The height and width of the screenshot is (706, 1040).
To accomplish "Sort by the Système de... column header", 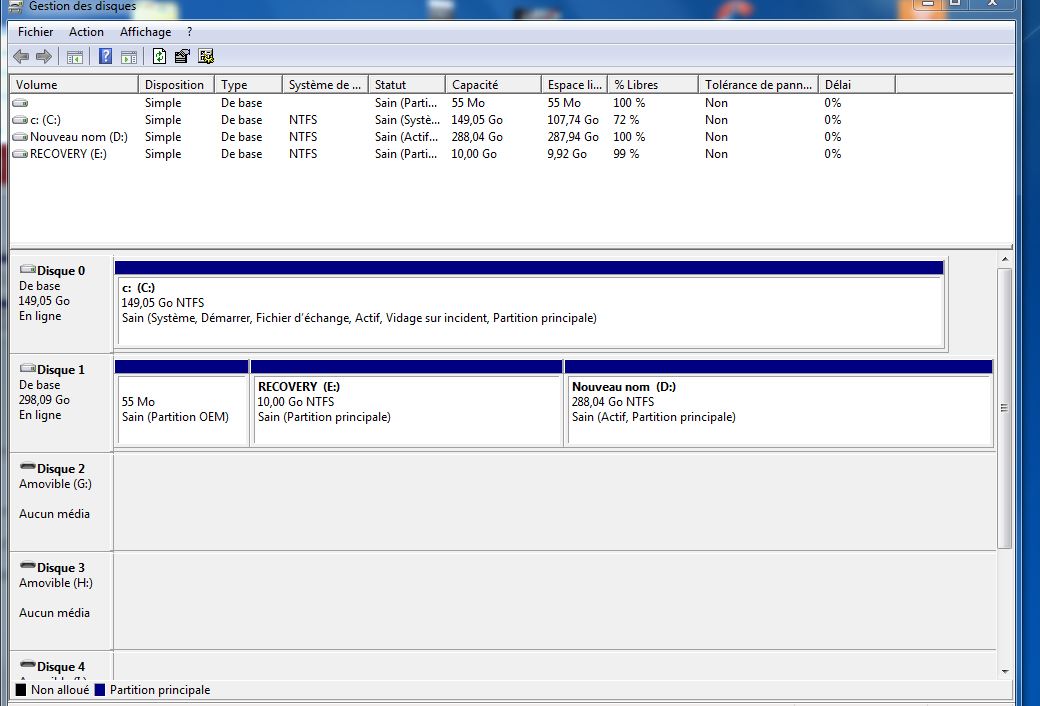I will [325, 85].
